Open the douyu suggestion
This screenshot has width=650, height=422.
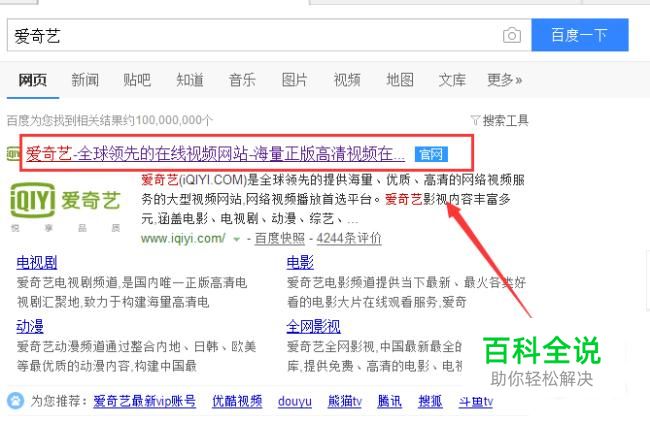tap(295, 401)
